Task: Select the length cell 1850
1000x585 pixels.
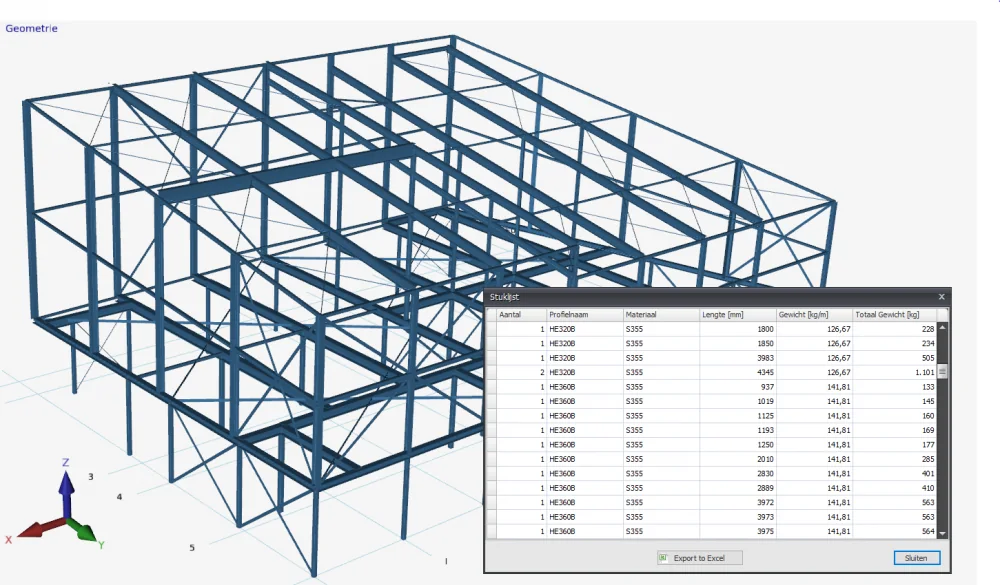Action: click(738, 343)
